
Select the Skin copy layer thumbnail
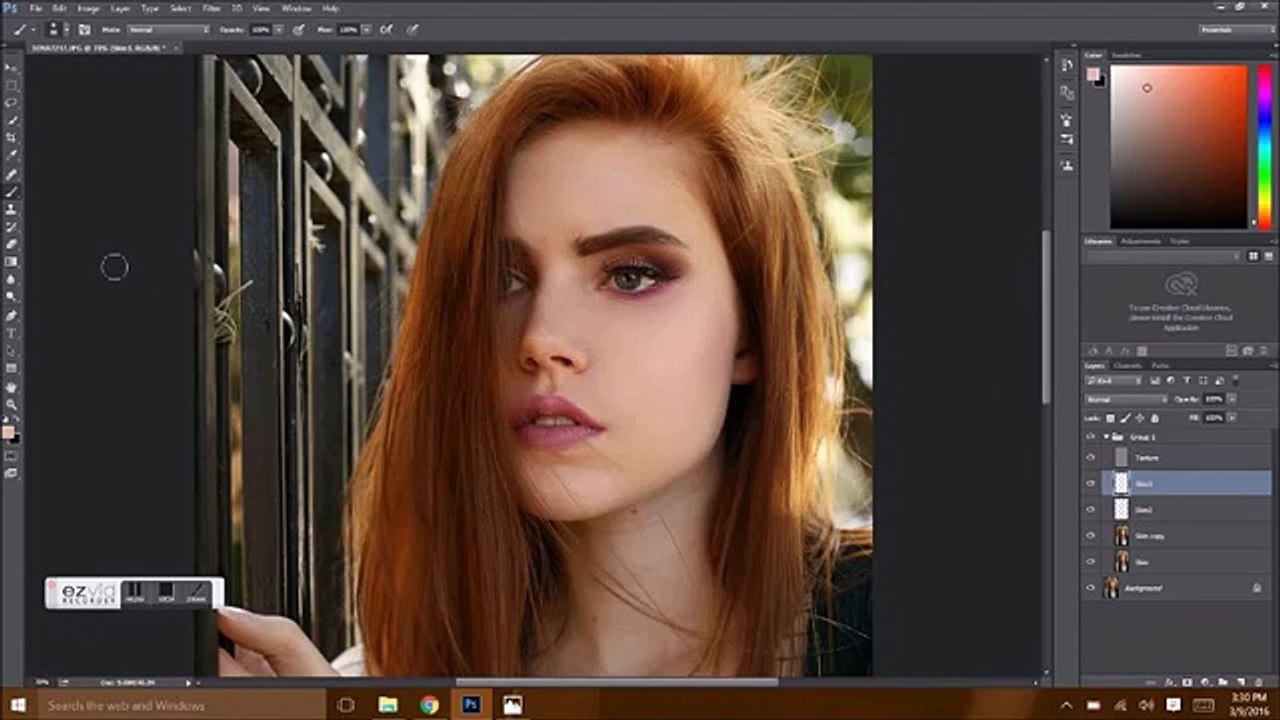coord(1122,536)
